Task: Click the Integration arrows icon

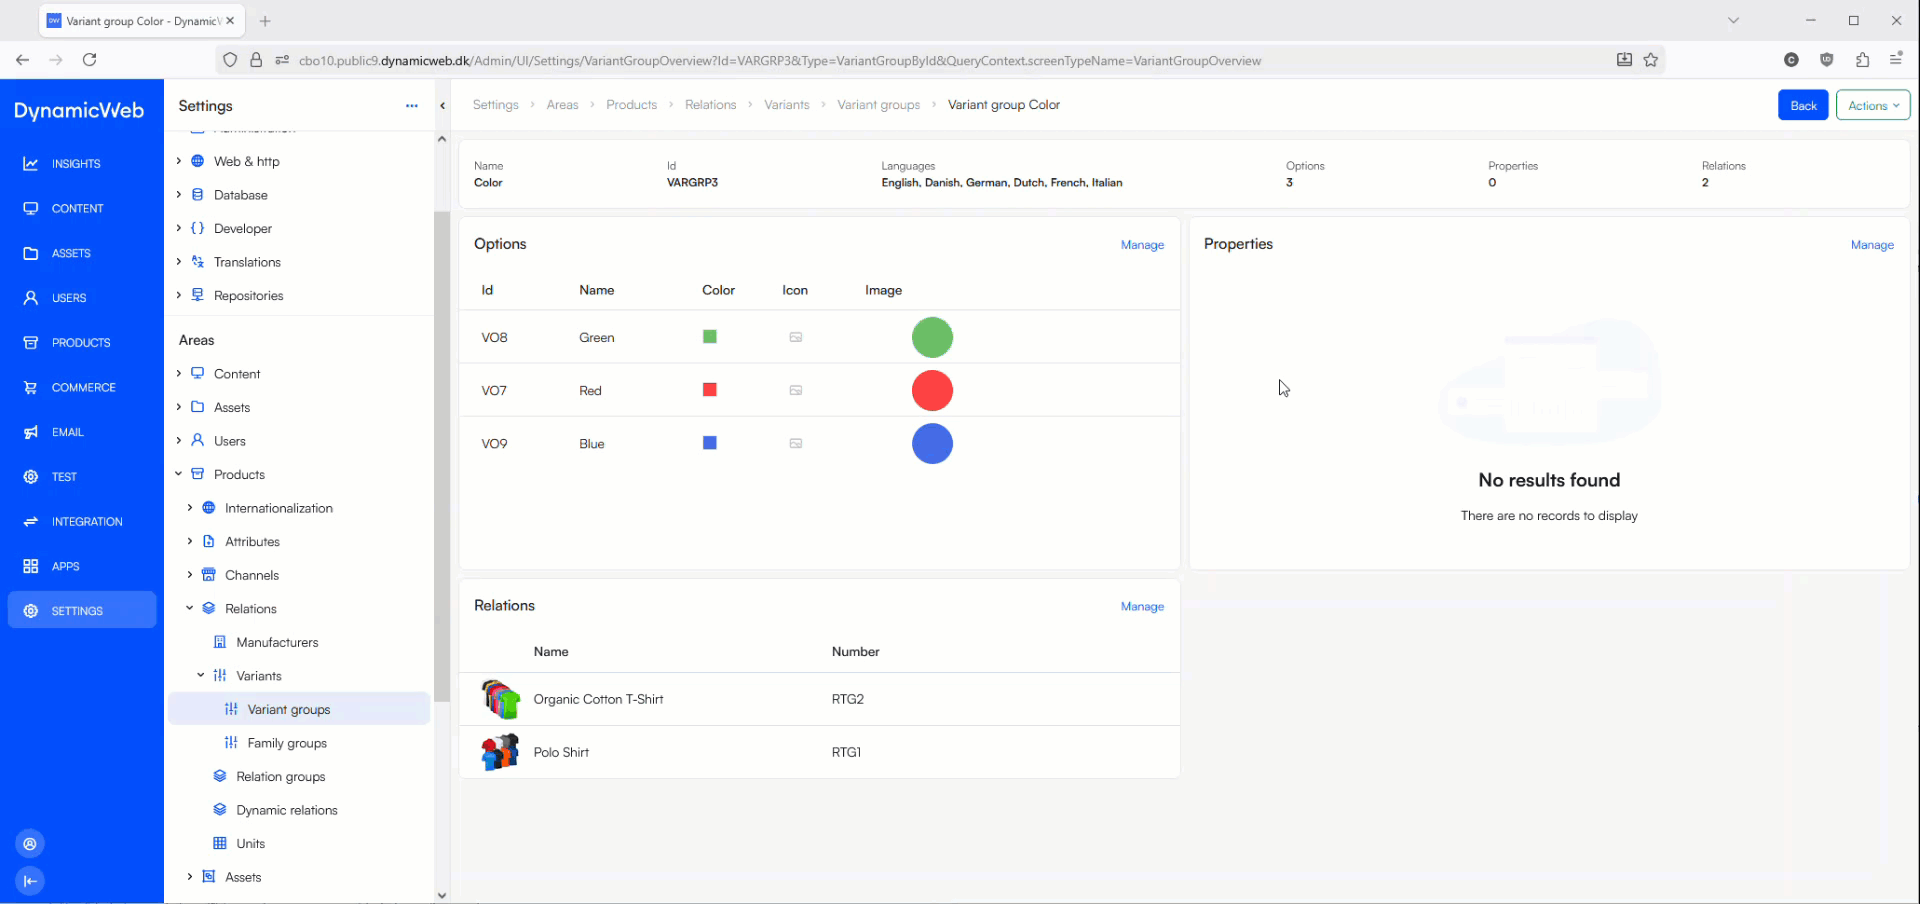Action: point(31,522)
